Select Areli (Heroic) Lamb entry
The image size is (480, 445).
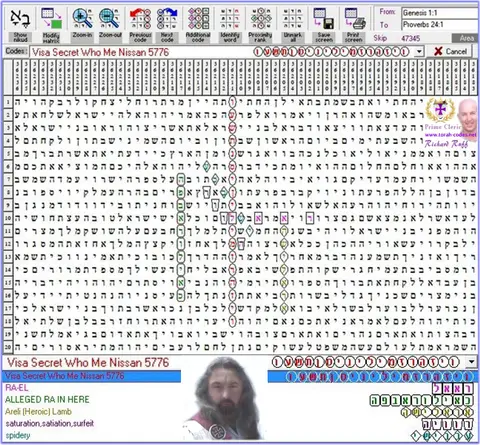(x=38, y=411)
